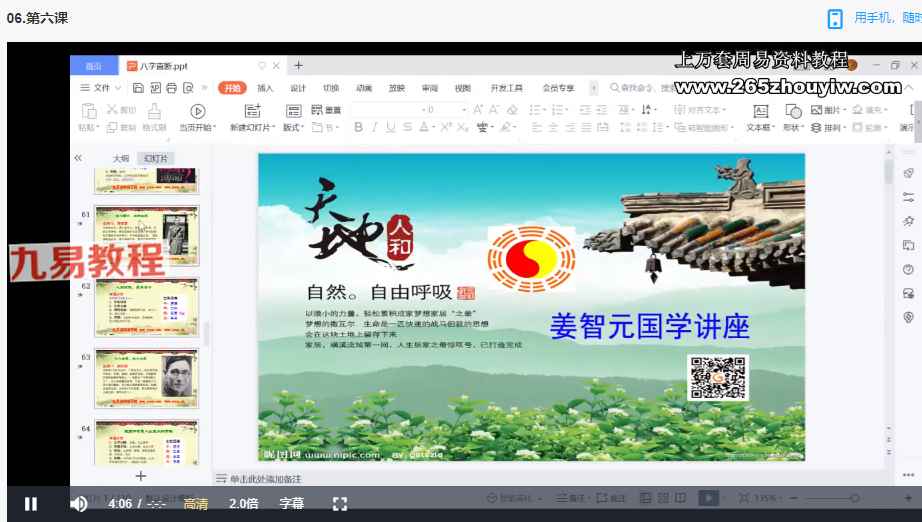Viewport: 922px width, 522px height.
Task: Select slide 64 thumbnail
Action: 147,443
